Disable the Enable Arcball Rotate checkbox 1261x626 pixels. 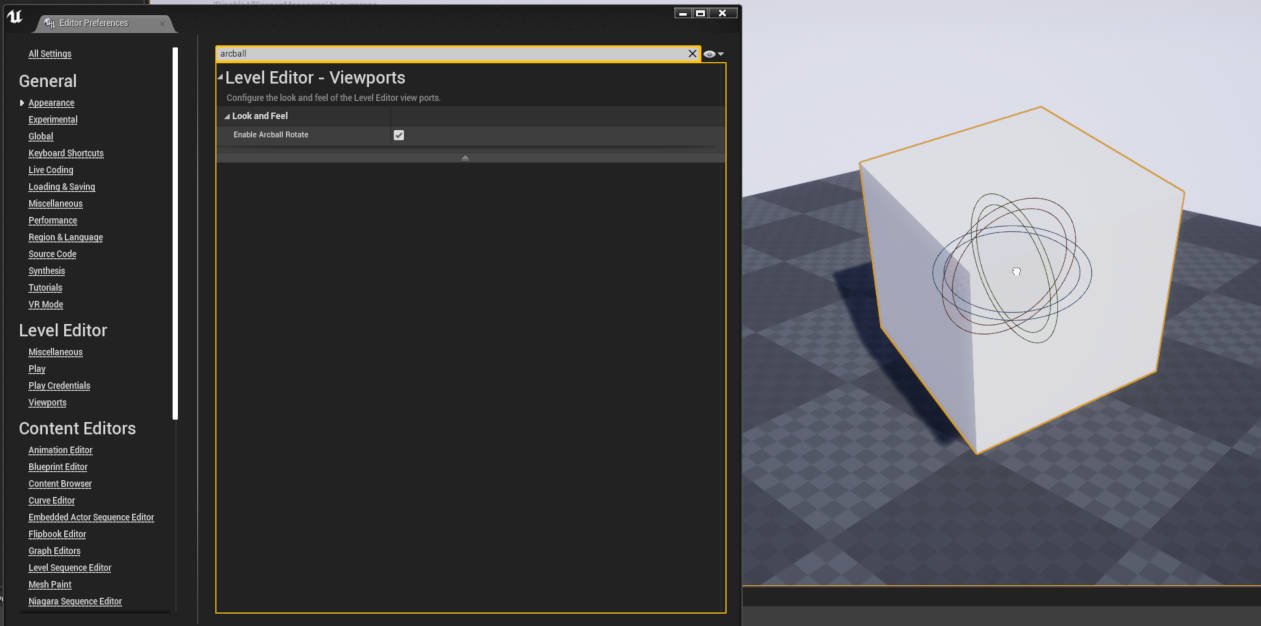[398, 133]
